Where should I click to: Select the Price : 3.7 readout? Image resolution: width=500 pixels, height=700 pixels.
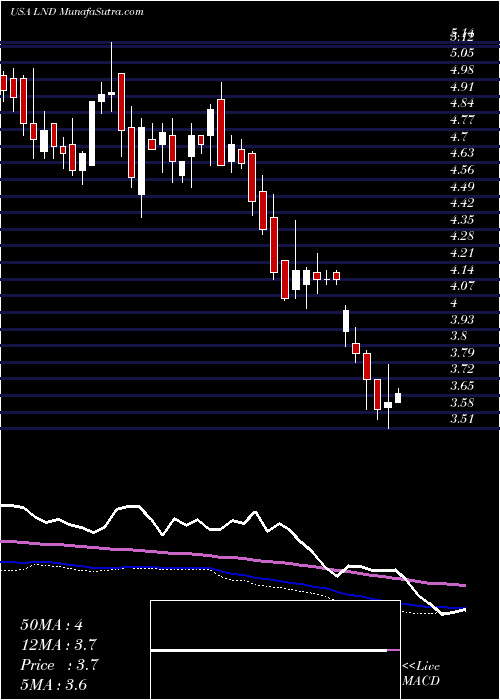58,665
